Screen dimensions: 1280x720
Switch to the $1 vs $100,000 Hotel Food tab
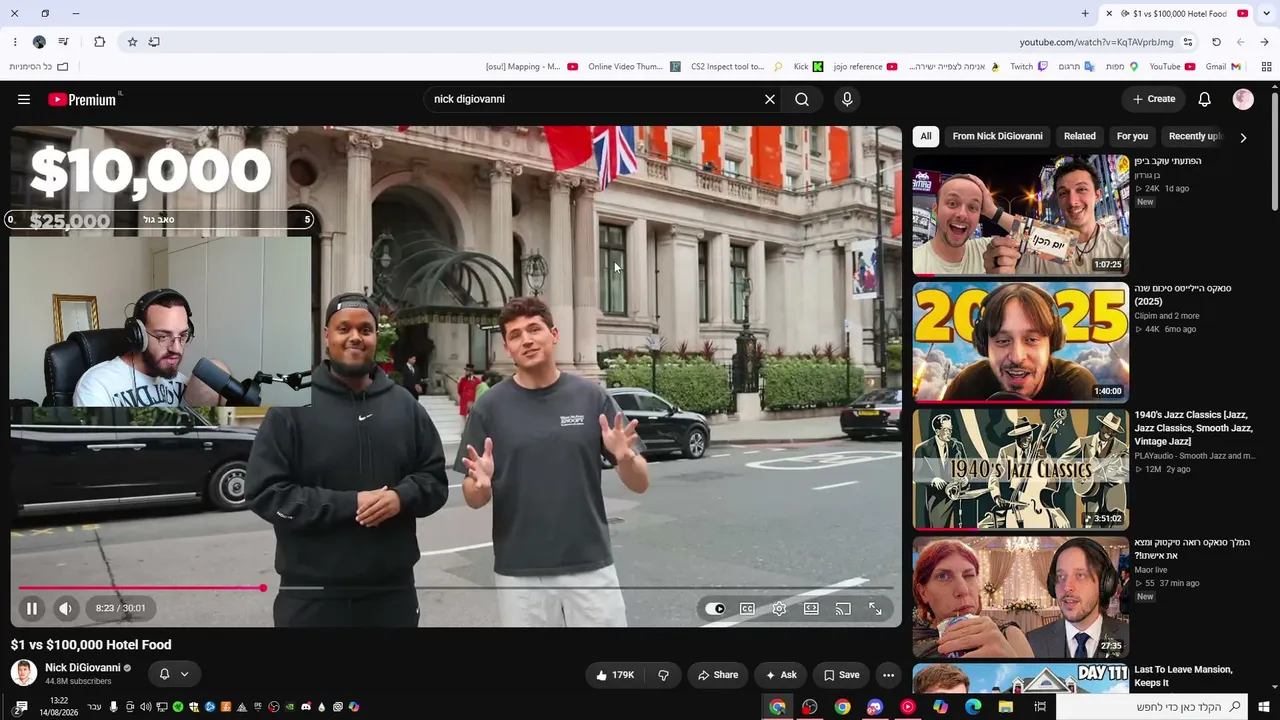(1173, 13)
